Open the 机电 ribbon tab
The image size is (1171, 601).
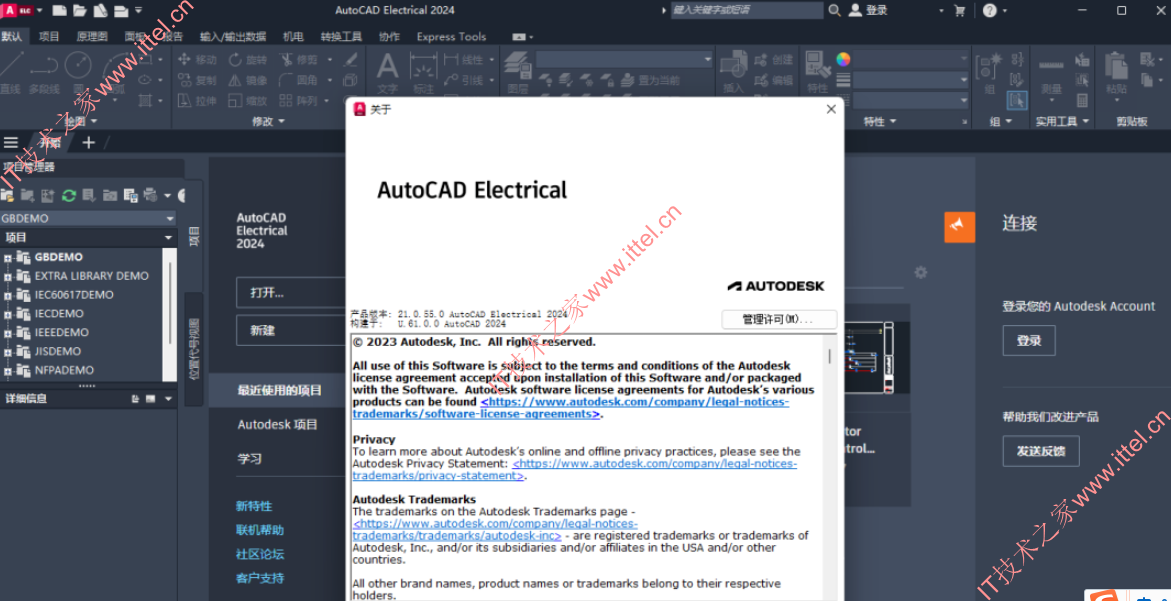click(x=293, y=37)
